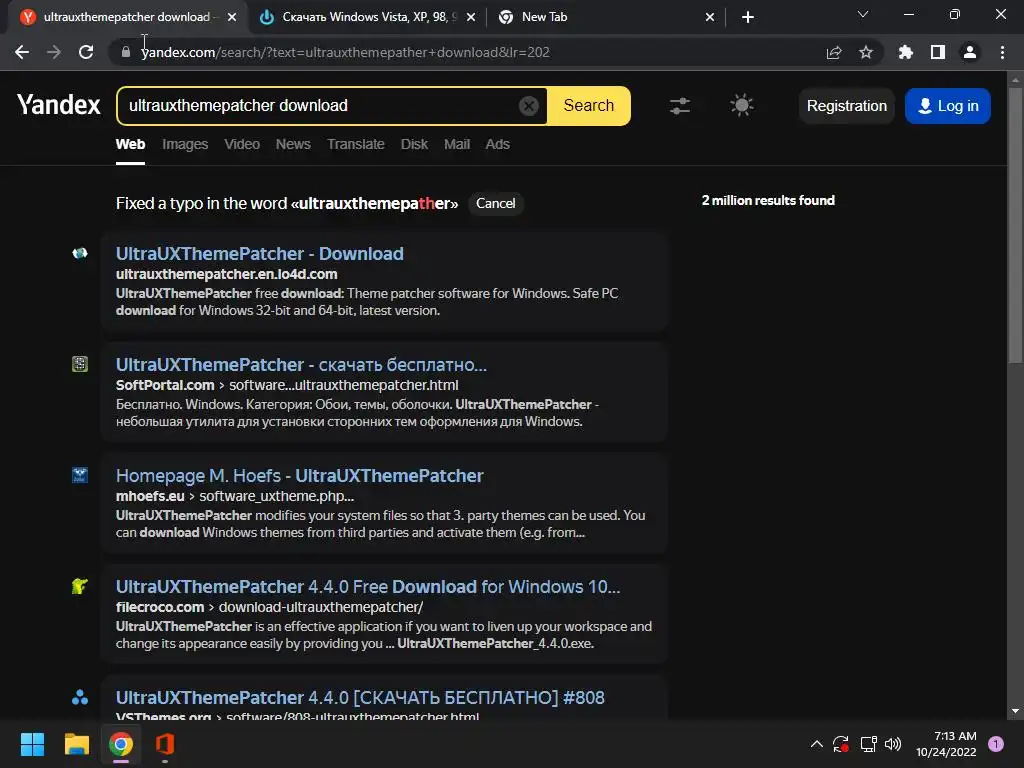Open the taskbar volume control
This screenshot has height=768, width=1024.
pyautogui.click(x=893, y=744)
